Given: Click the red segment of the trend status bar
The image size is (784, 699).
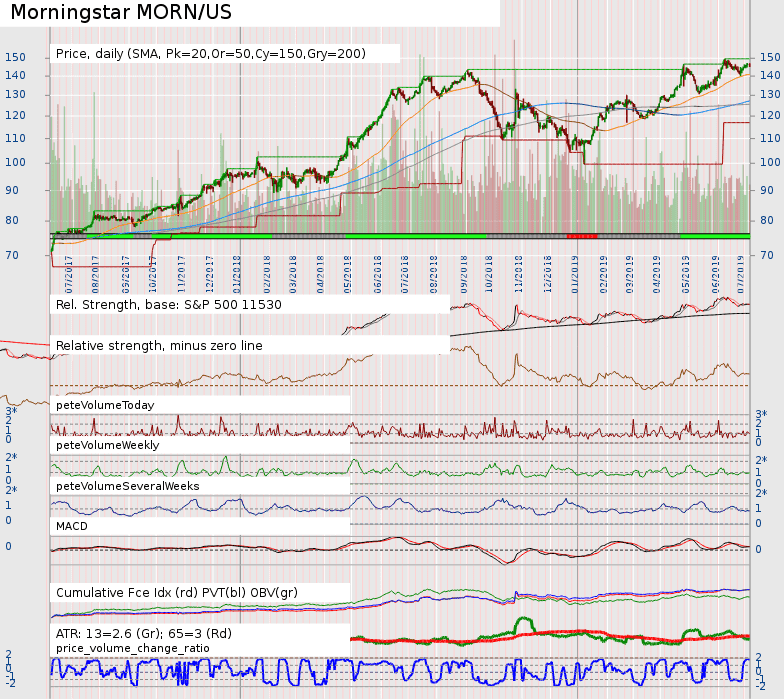Looking at the screenshot, I should tap(582, 236).
